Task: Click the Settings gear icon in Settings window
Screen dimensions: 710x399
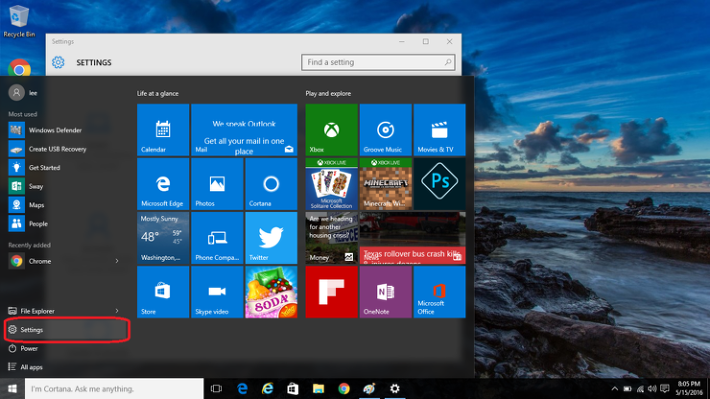Action: click(x=58, y=62)
